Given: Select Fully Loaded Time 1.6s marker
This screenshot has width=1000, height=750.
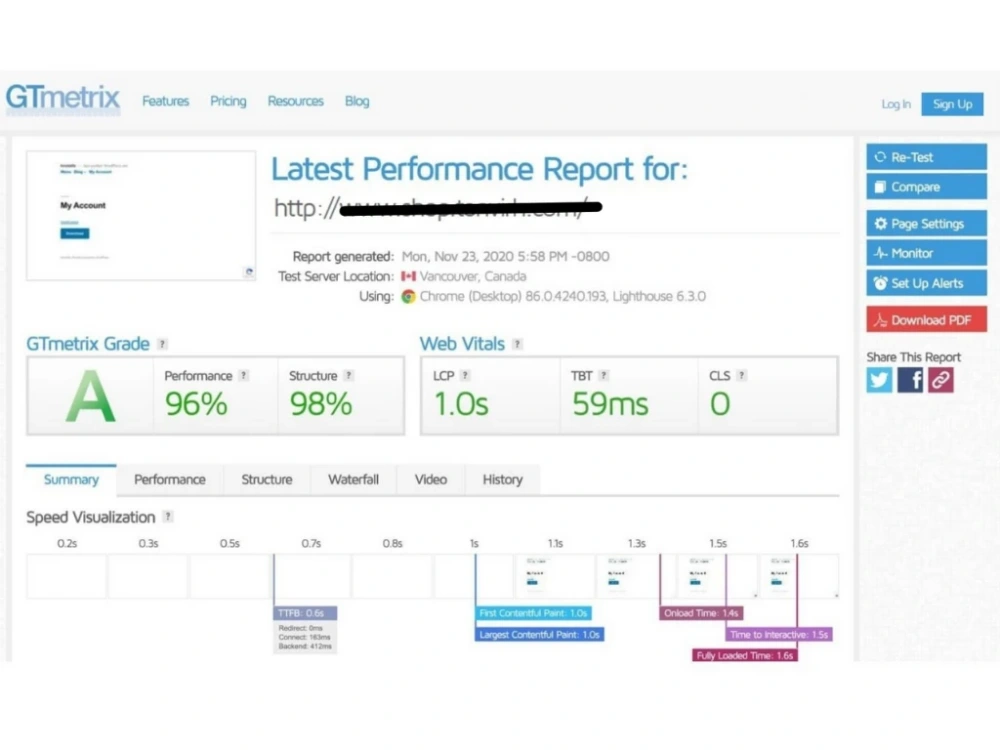Looking at the screenshot, I should (745, 656).
